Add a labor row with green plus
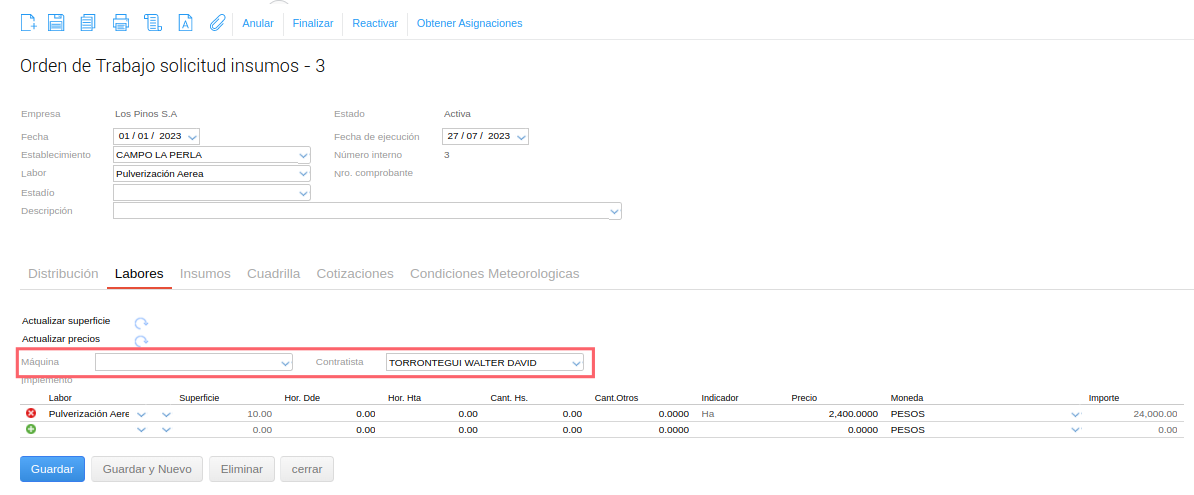Image resolution: width=1194 pixels, height=495 pixels. 30,429
